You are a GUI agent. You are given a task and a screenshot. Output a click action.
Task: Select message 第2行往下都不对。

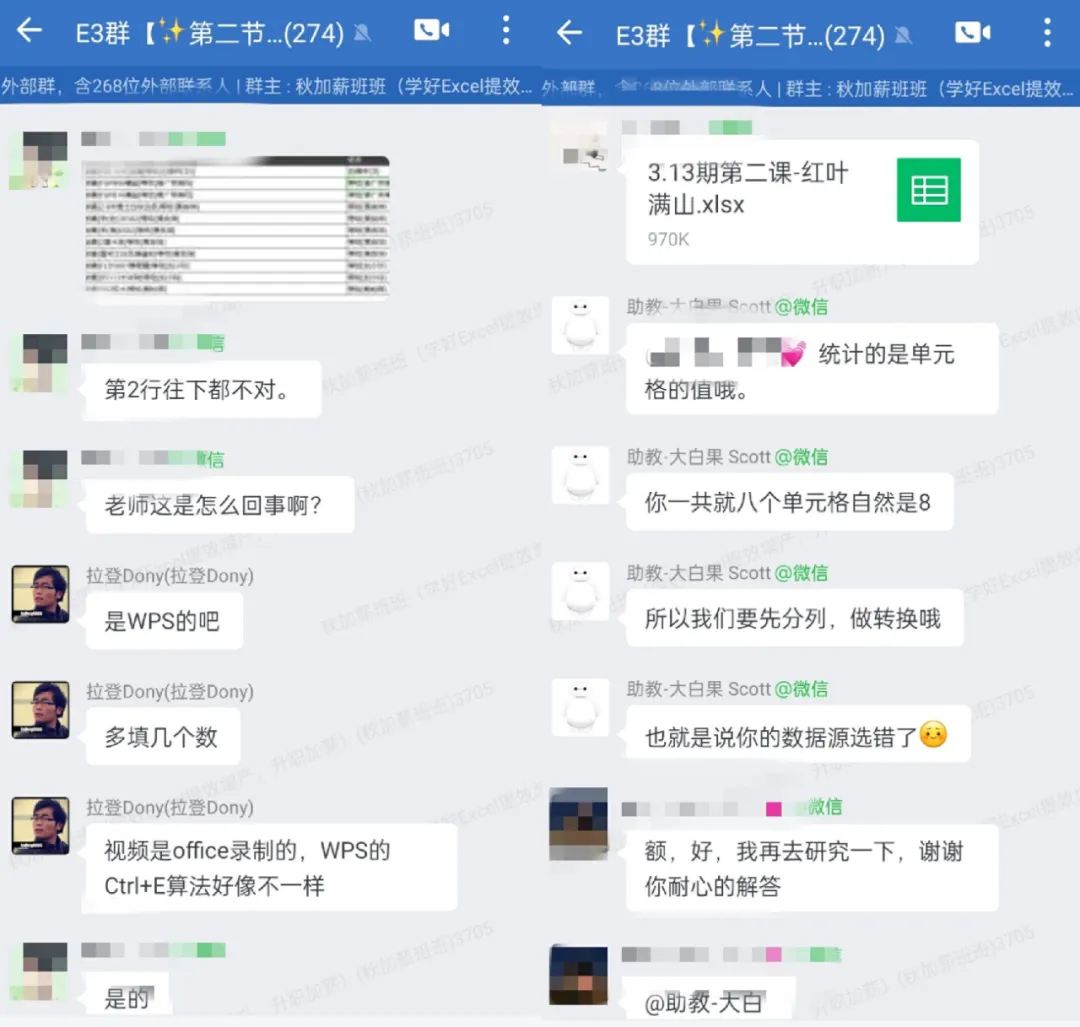(x=202, y=389)
